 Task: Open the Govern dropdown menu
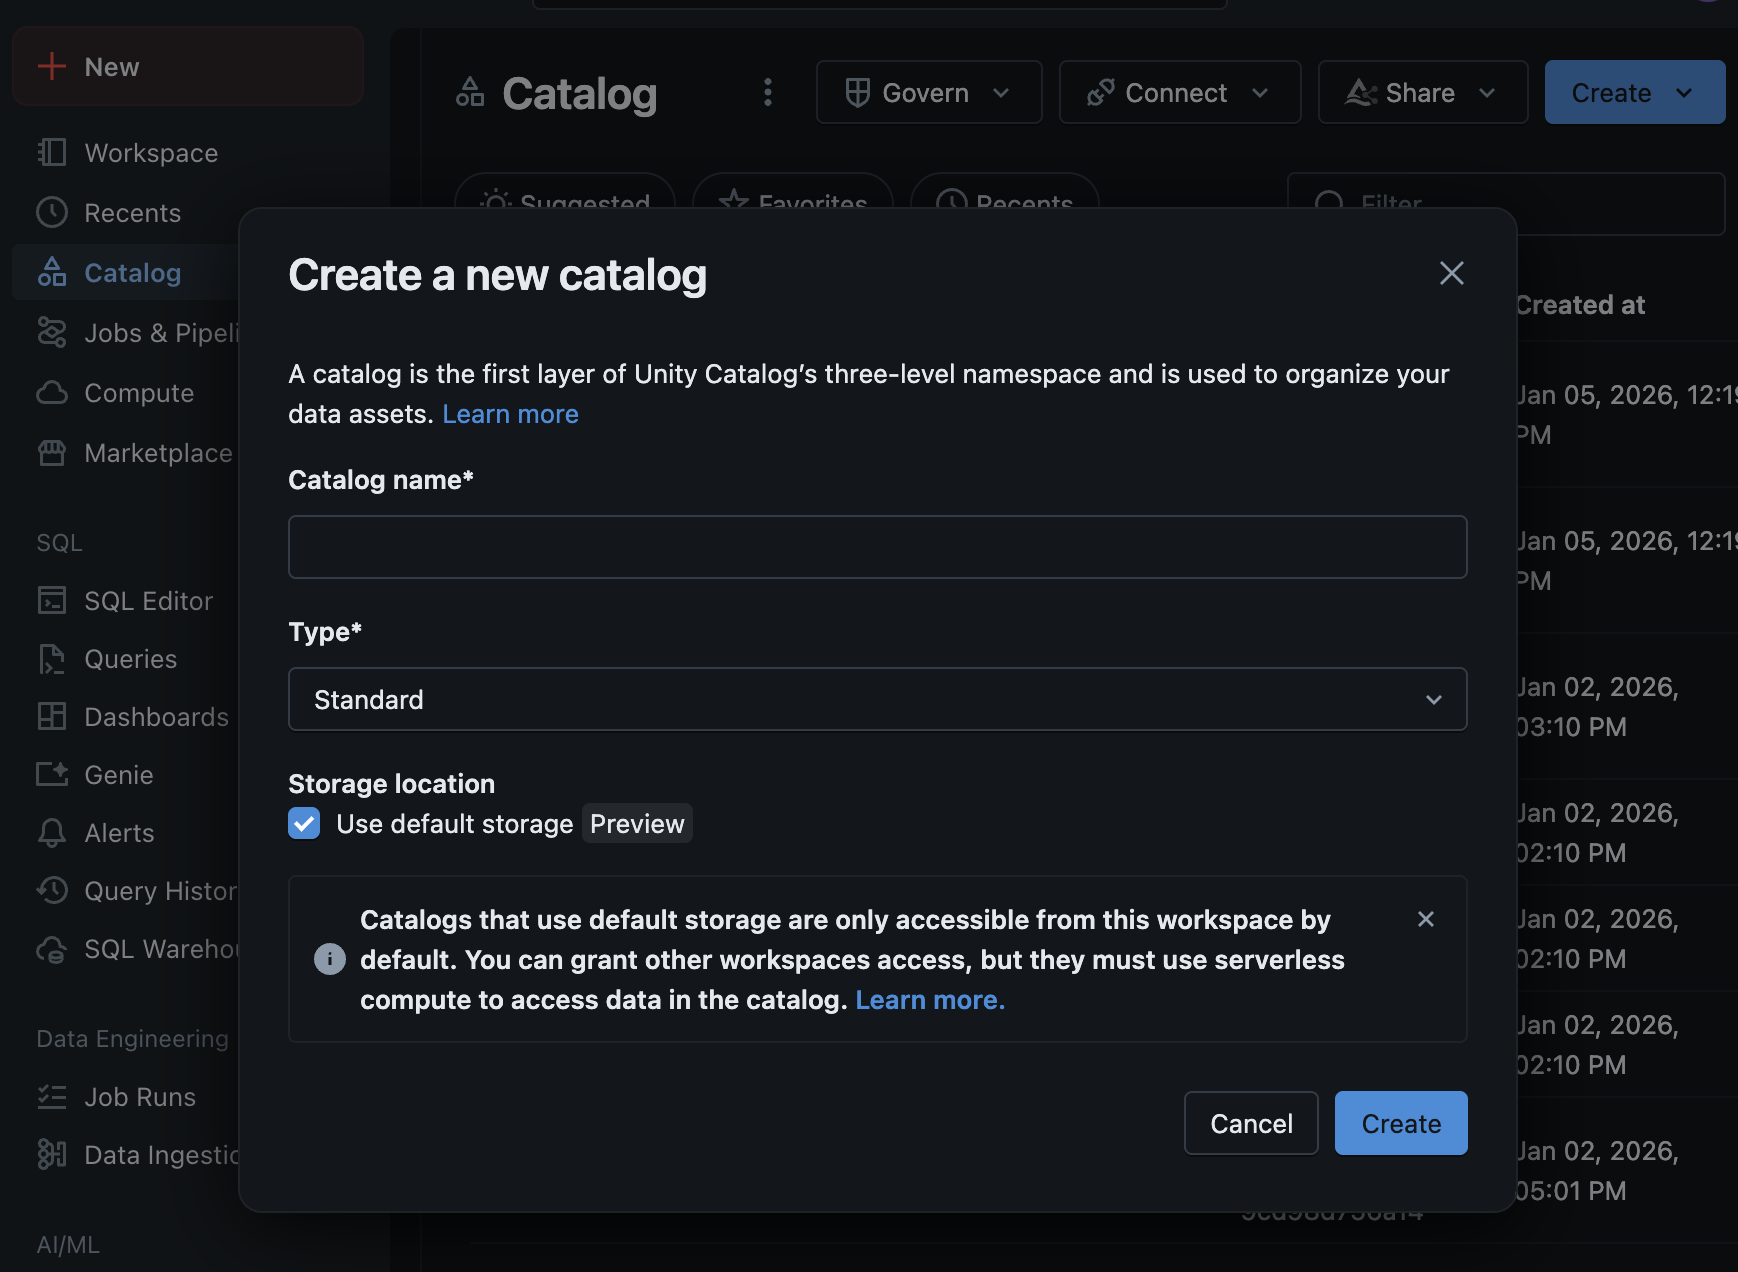[x=928, y=93]
